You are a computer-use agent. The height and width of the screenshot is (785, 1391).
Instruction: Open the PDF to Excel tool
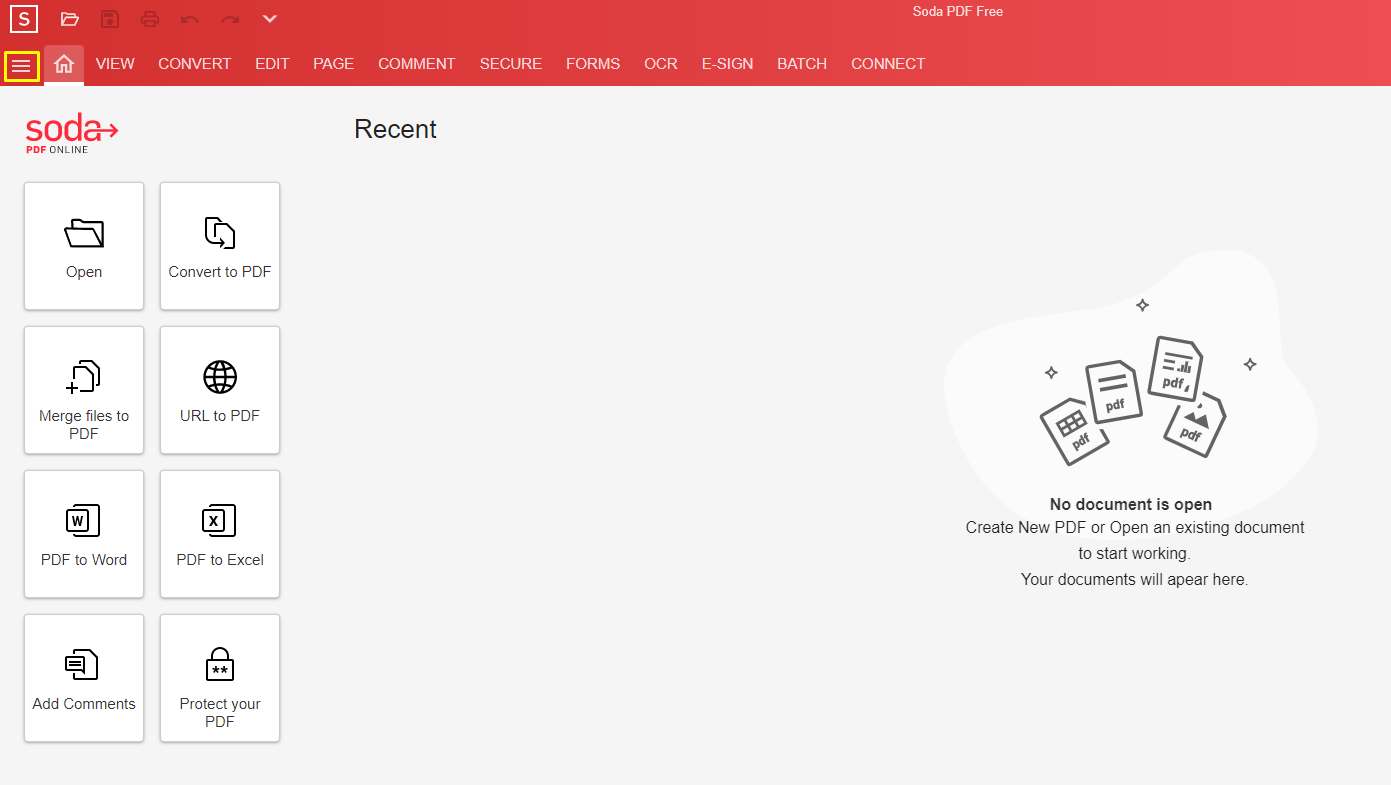(x=219, y=534)
